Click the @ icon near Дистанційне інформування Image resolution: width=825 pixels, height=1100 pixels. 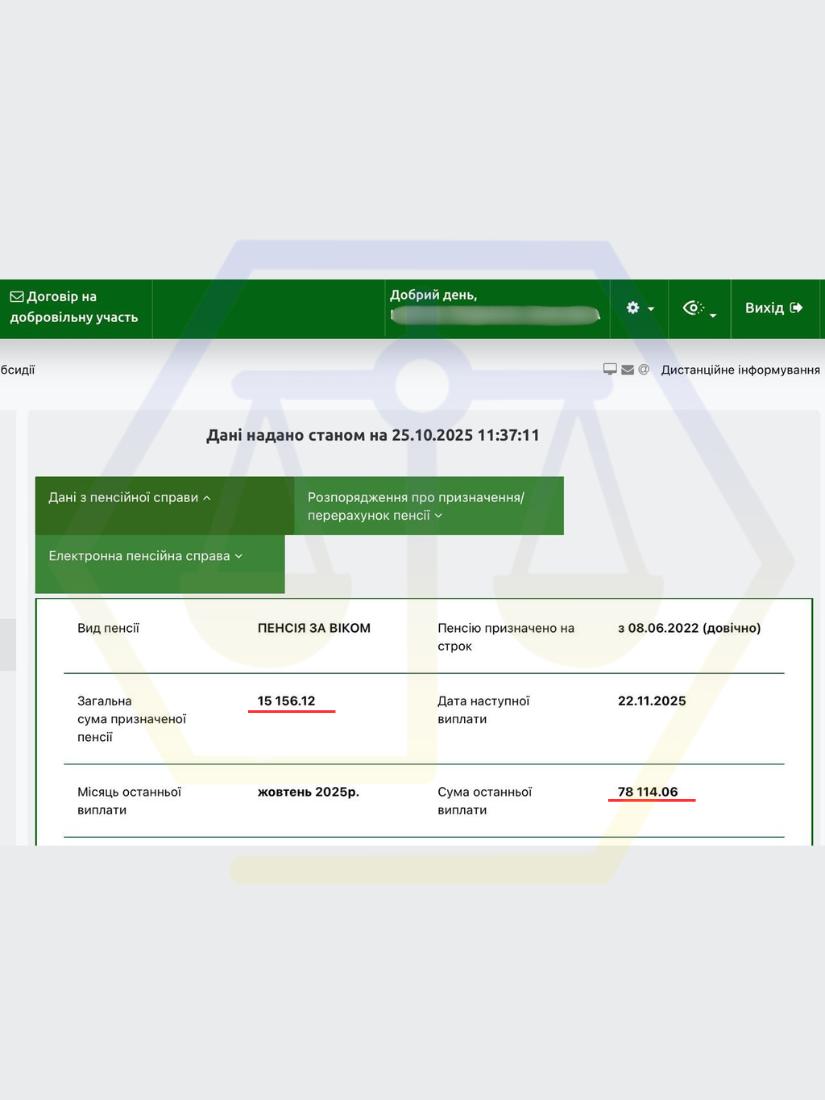coord(643,369)
